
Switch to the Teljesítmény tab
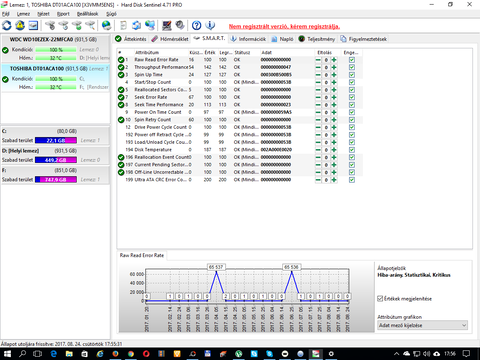317,39
